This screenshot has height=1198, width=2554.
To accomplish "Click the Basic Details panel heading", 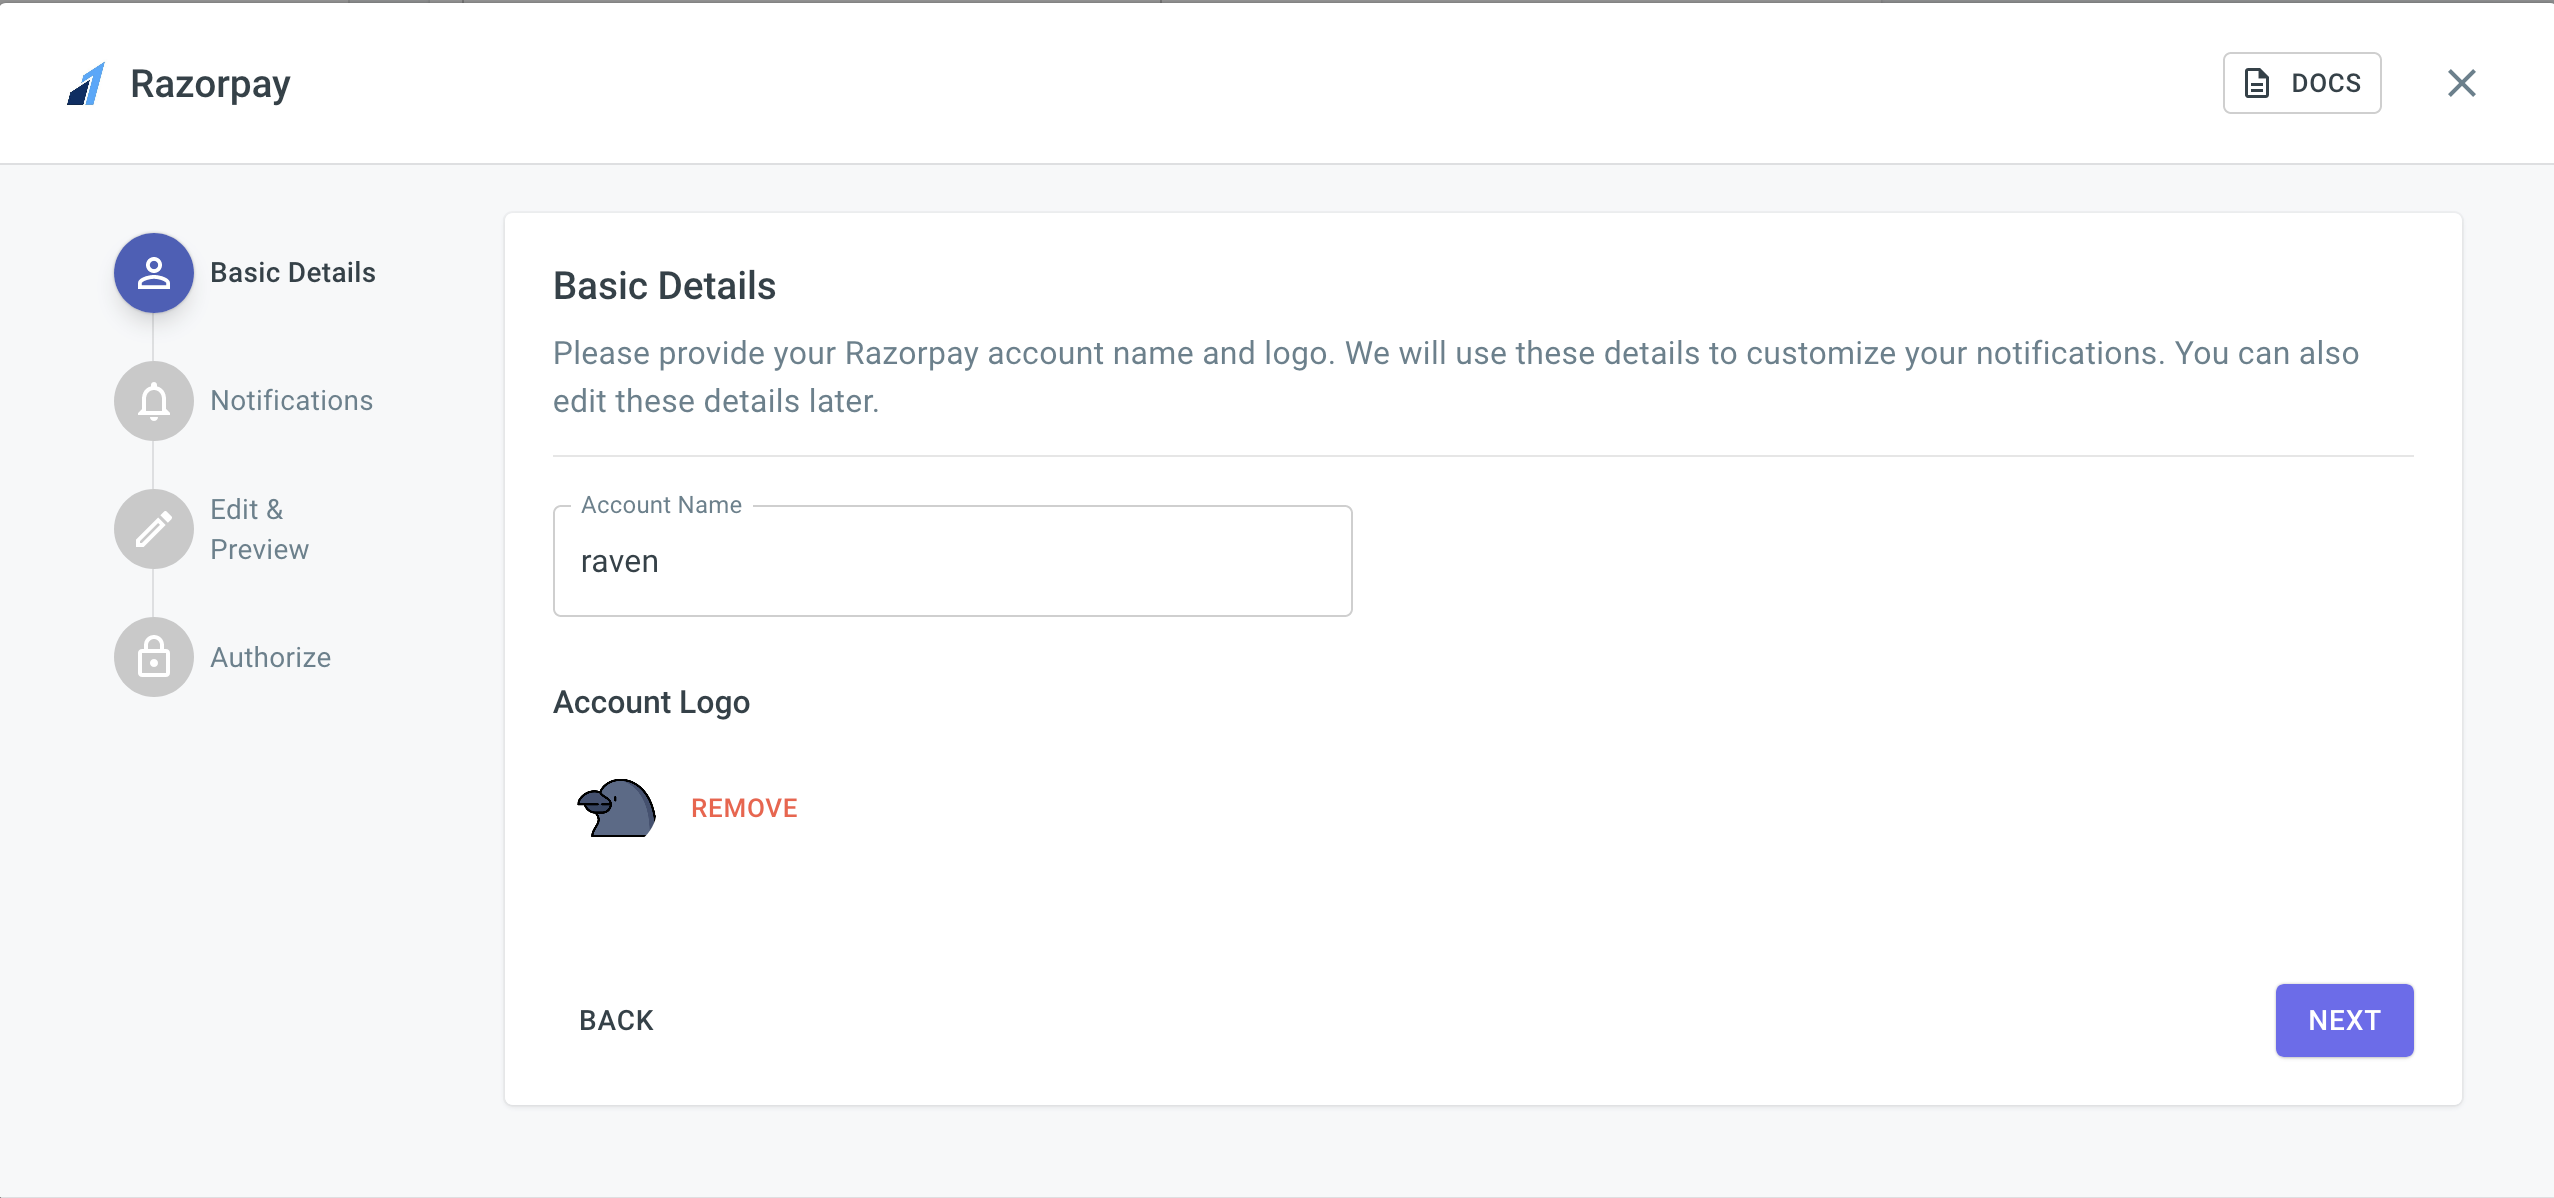I will tap(663, 286).
